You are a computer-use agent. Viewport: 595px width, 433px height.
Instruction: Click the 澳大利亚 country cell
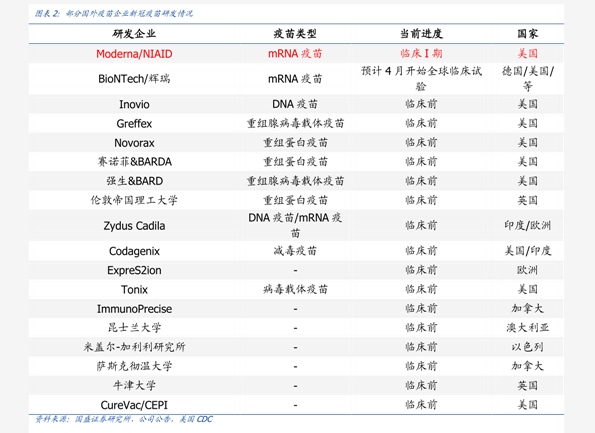pyautogui.click(x=527, y=328)
